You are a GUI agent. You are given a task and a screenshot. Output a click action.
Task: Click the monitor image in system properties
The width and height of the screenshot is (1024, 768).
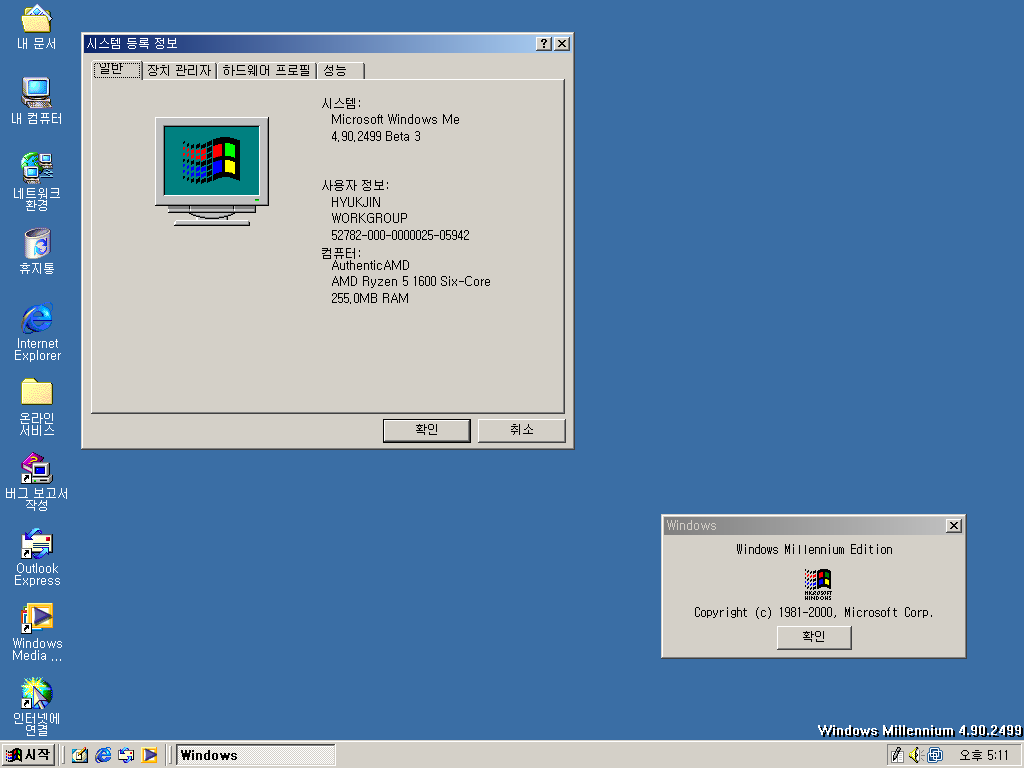[212, 172]
